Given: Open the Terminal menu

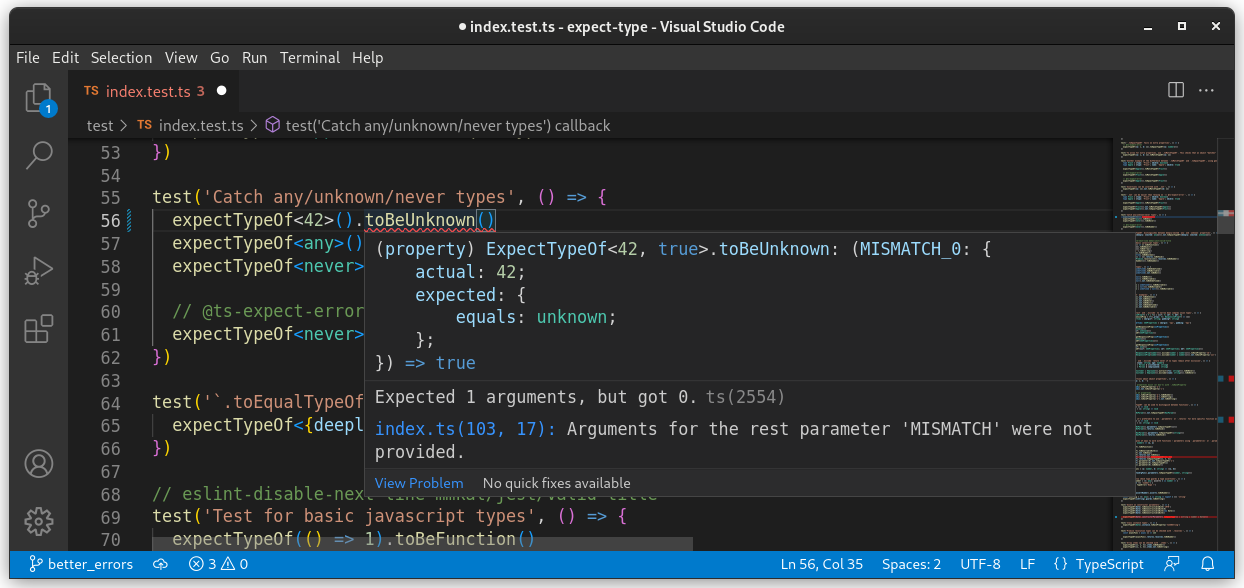Looking at the screenshot, I should pos(310,58).
